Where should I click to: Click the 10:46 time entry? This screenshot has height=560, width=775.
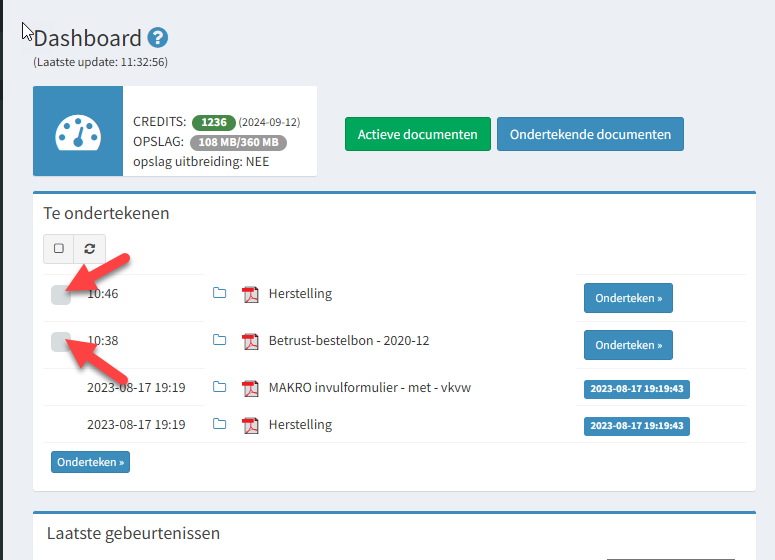click(x=103, y=294)
